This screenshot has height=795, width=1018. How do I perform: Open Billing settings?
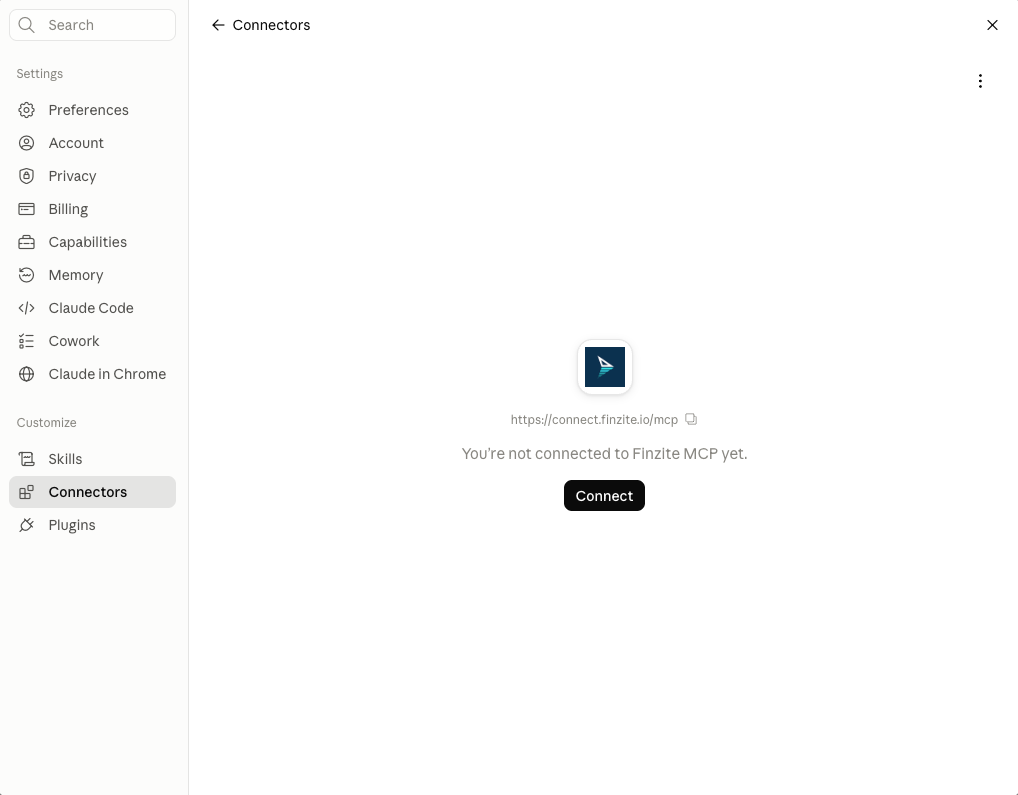pos(92,209)
